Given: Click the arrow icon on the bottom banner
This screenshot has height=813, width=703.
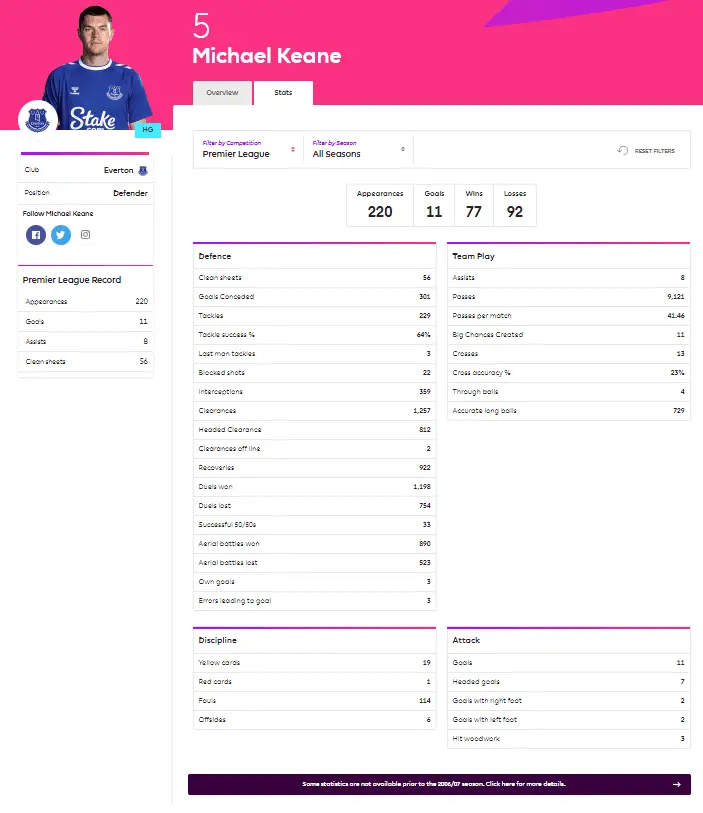Looking at the screenshot, I should (677, 785).
